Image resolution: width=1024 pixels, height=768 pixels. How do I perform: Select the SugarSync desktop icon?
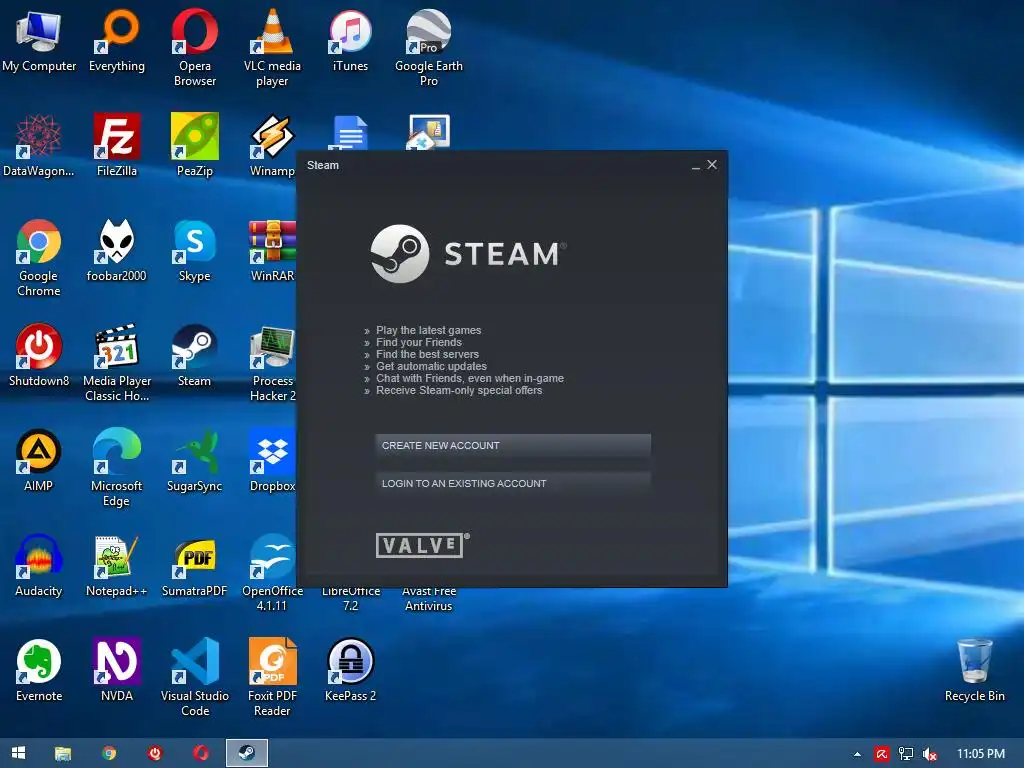click(195, 461)
